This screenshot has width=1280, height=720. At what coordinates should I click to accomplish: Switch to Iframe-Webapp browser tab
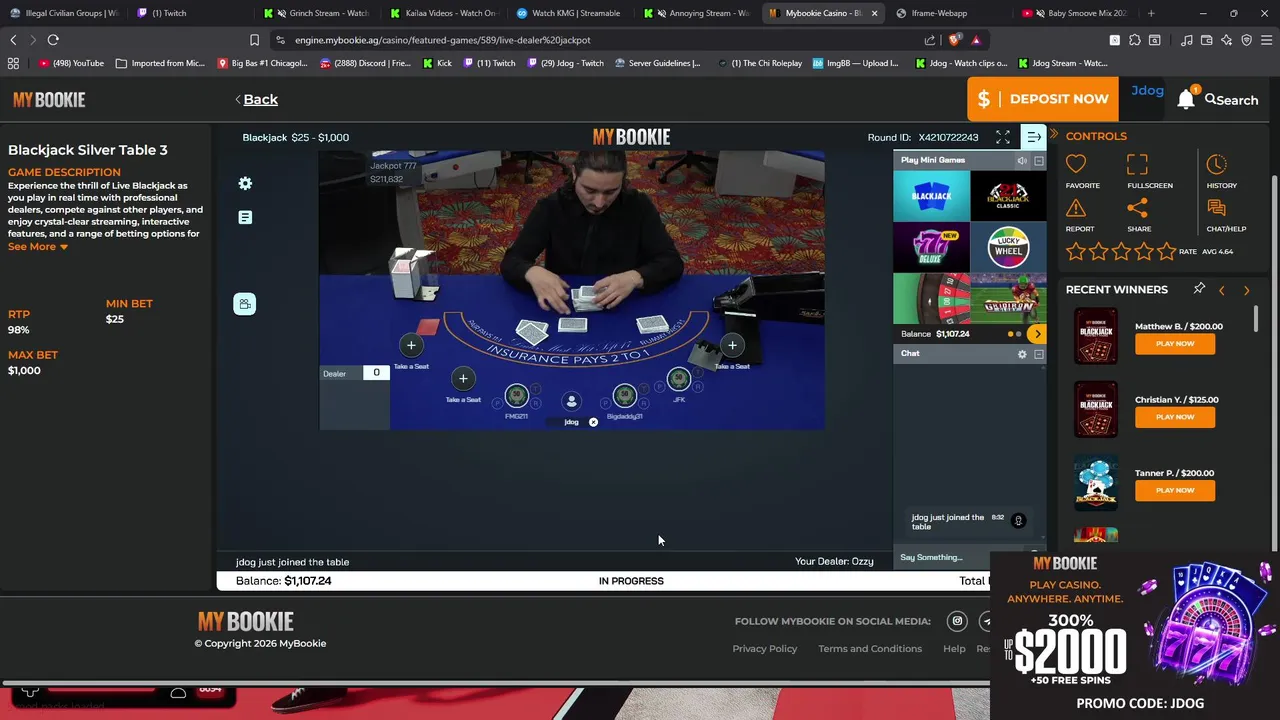click(x=948, y=13)
